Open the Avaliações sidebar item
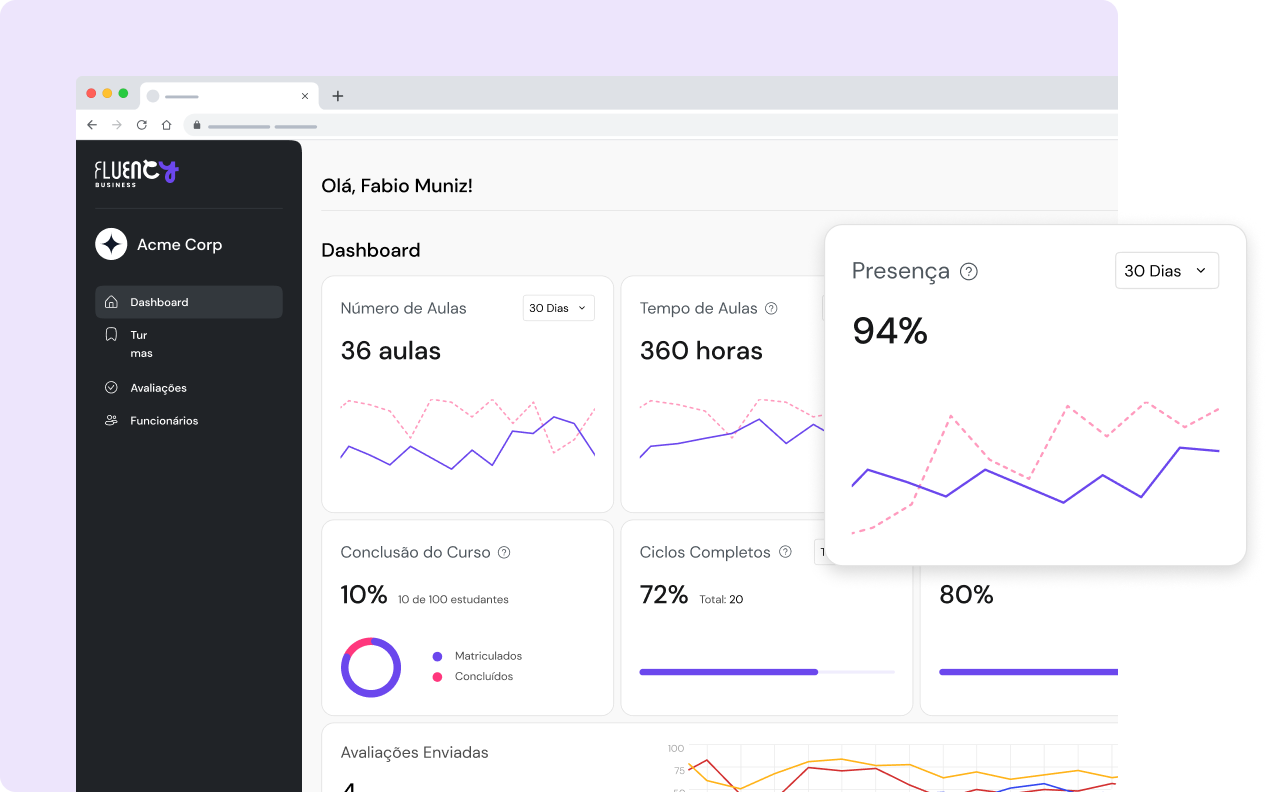Screen dimensions: 1267x792 tap(189, 388)
